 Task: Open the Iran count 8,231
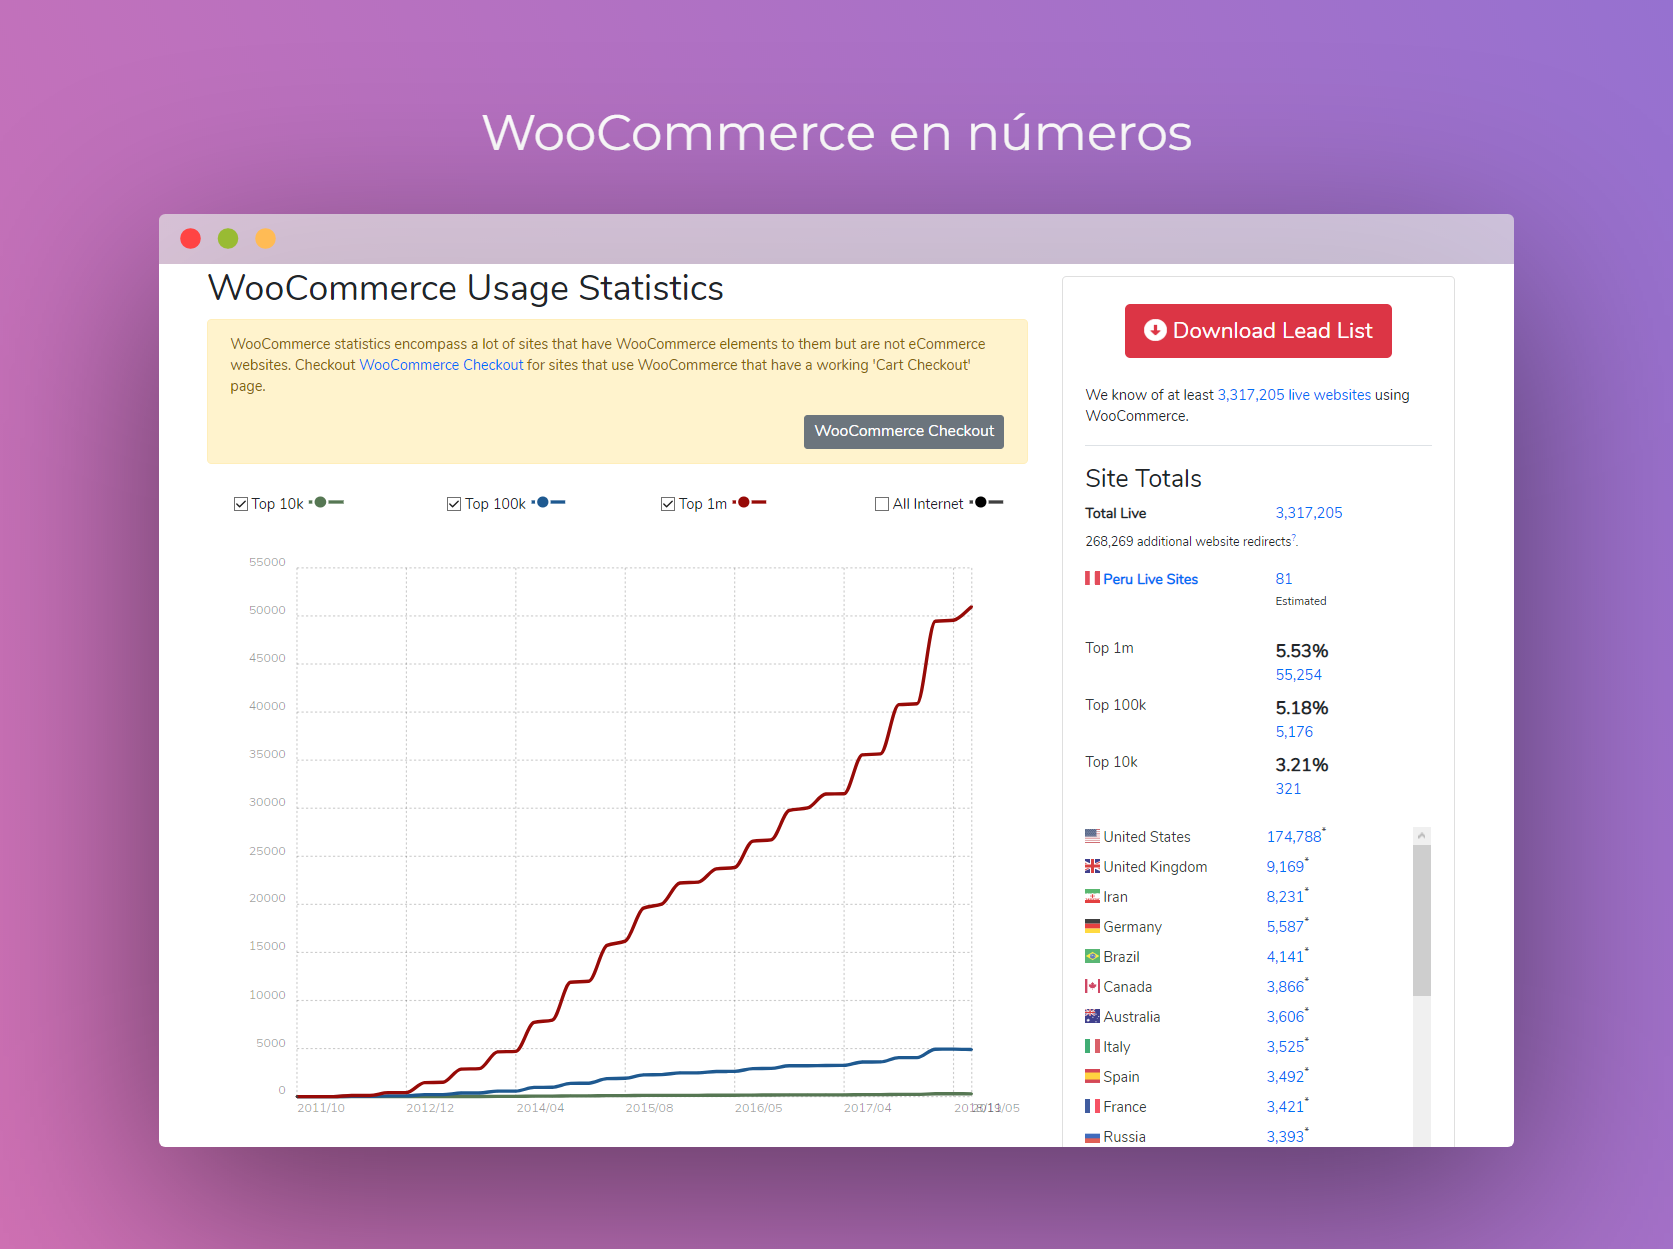click(x=1285, y=897)
